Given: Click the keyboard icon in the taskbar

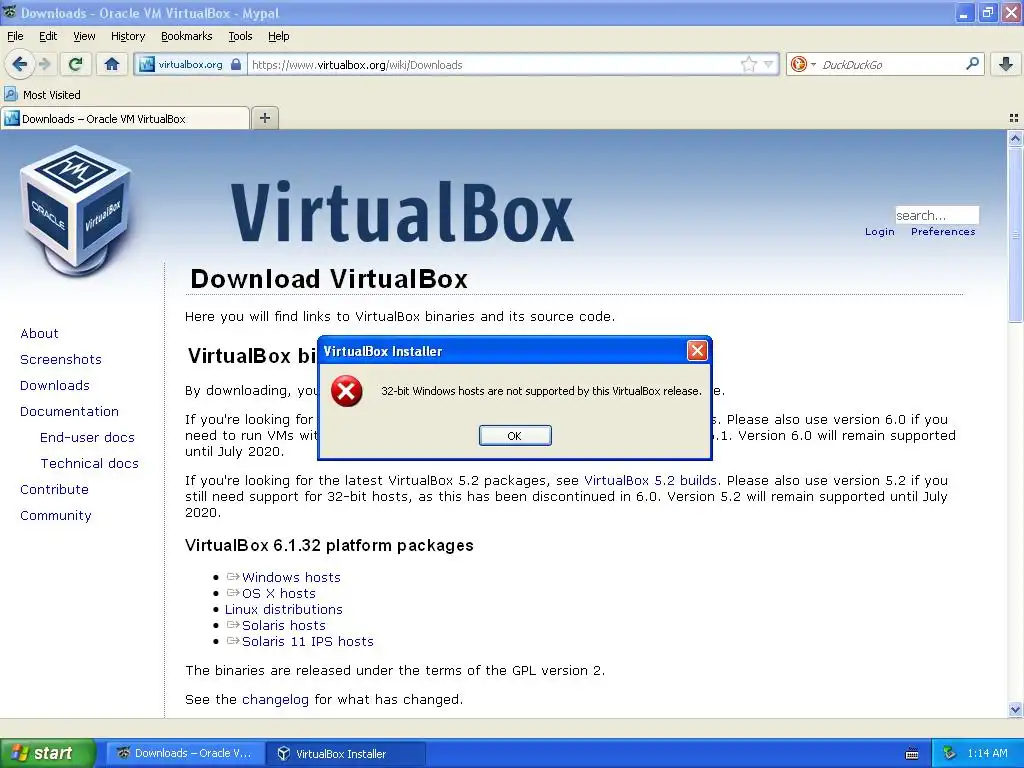Looking at the screenshot, I should pos(912,754).
